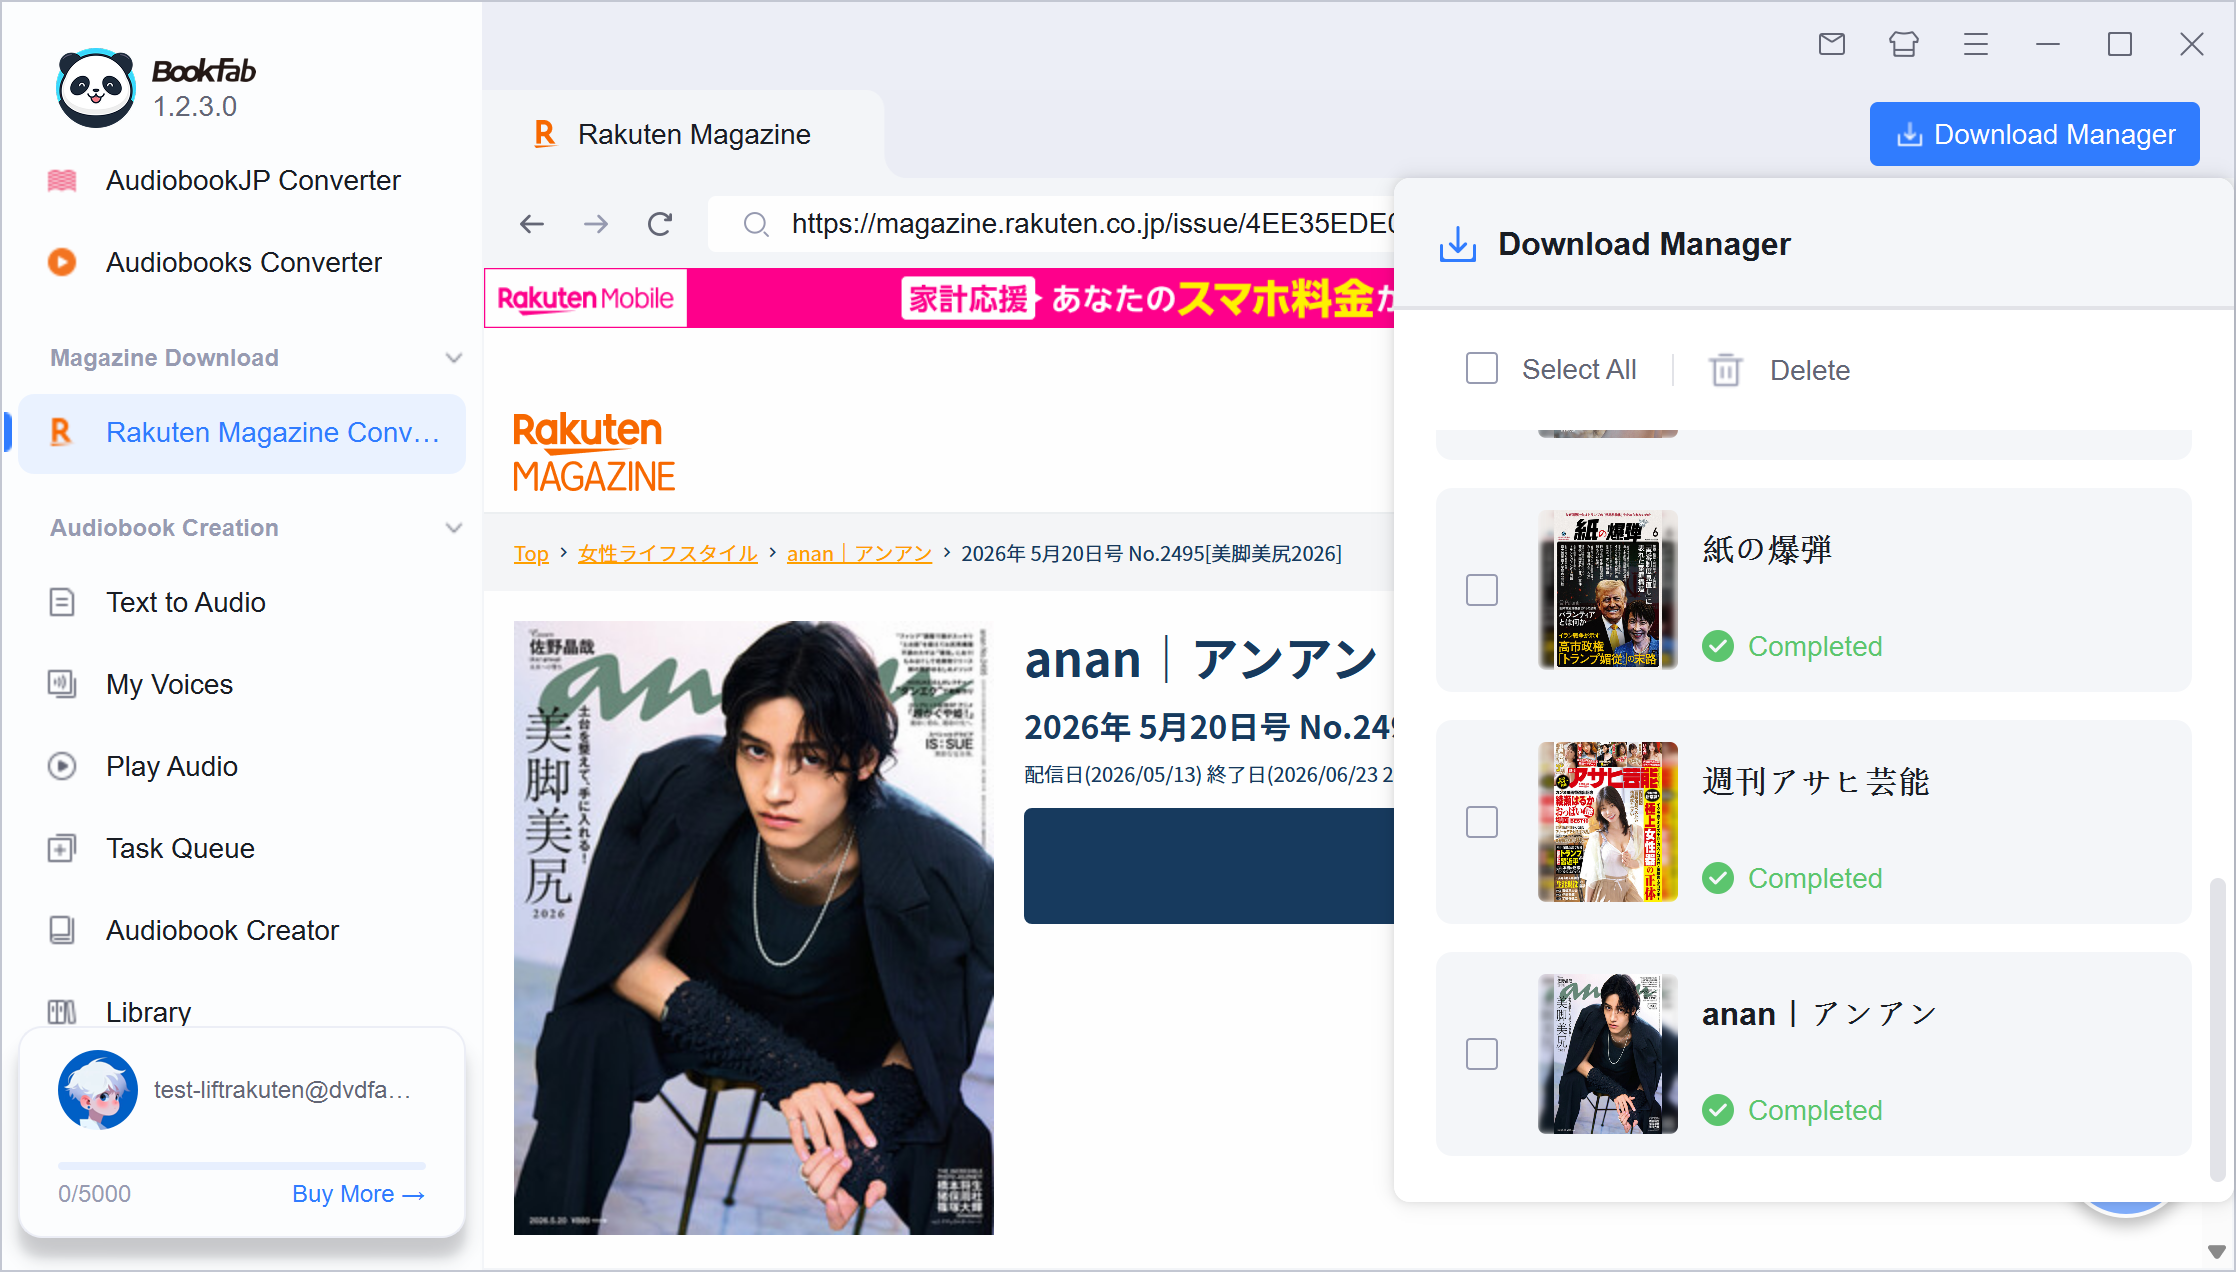The width and height of the screenshot is (2236, 1272).
Task: Toggle the Select All checkbox
Action: [x=1482, y=369]
